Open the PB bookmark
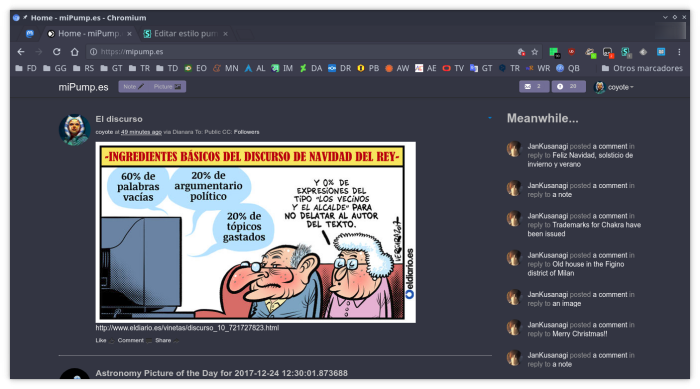 368,68
